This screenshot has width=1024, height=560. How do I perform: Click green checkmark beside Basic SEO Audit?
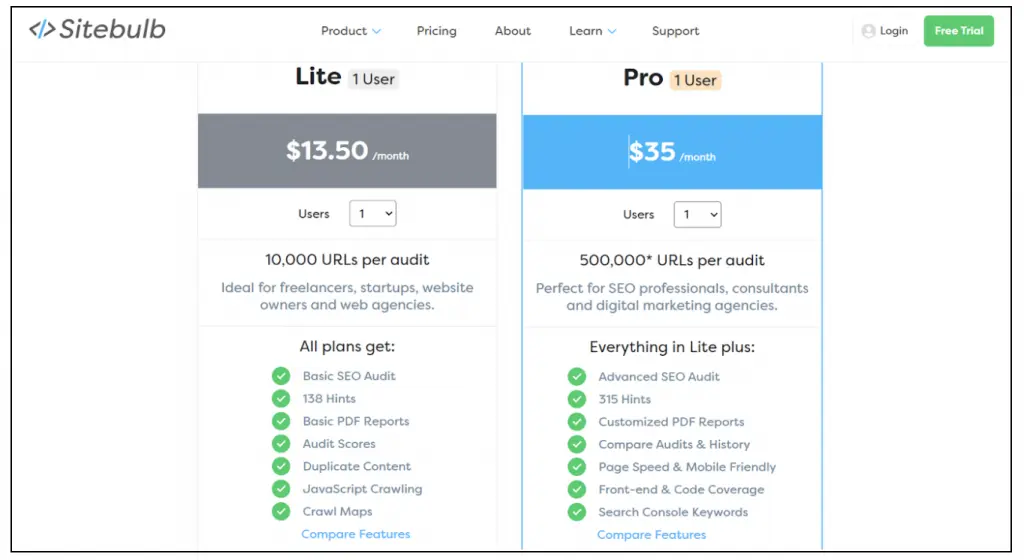281,376
